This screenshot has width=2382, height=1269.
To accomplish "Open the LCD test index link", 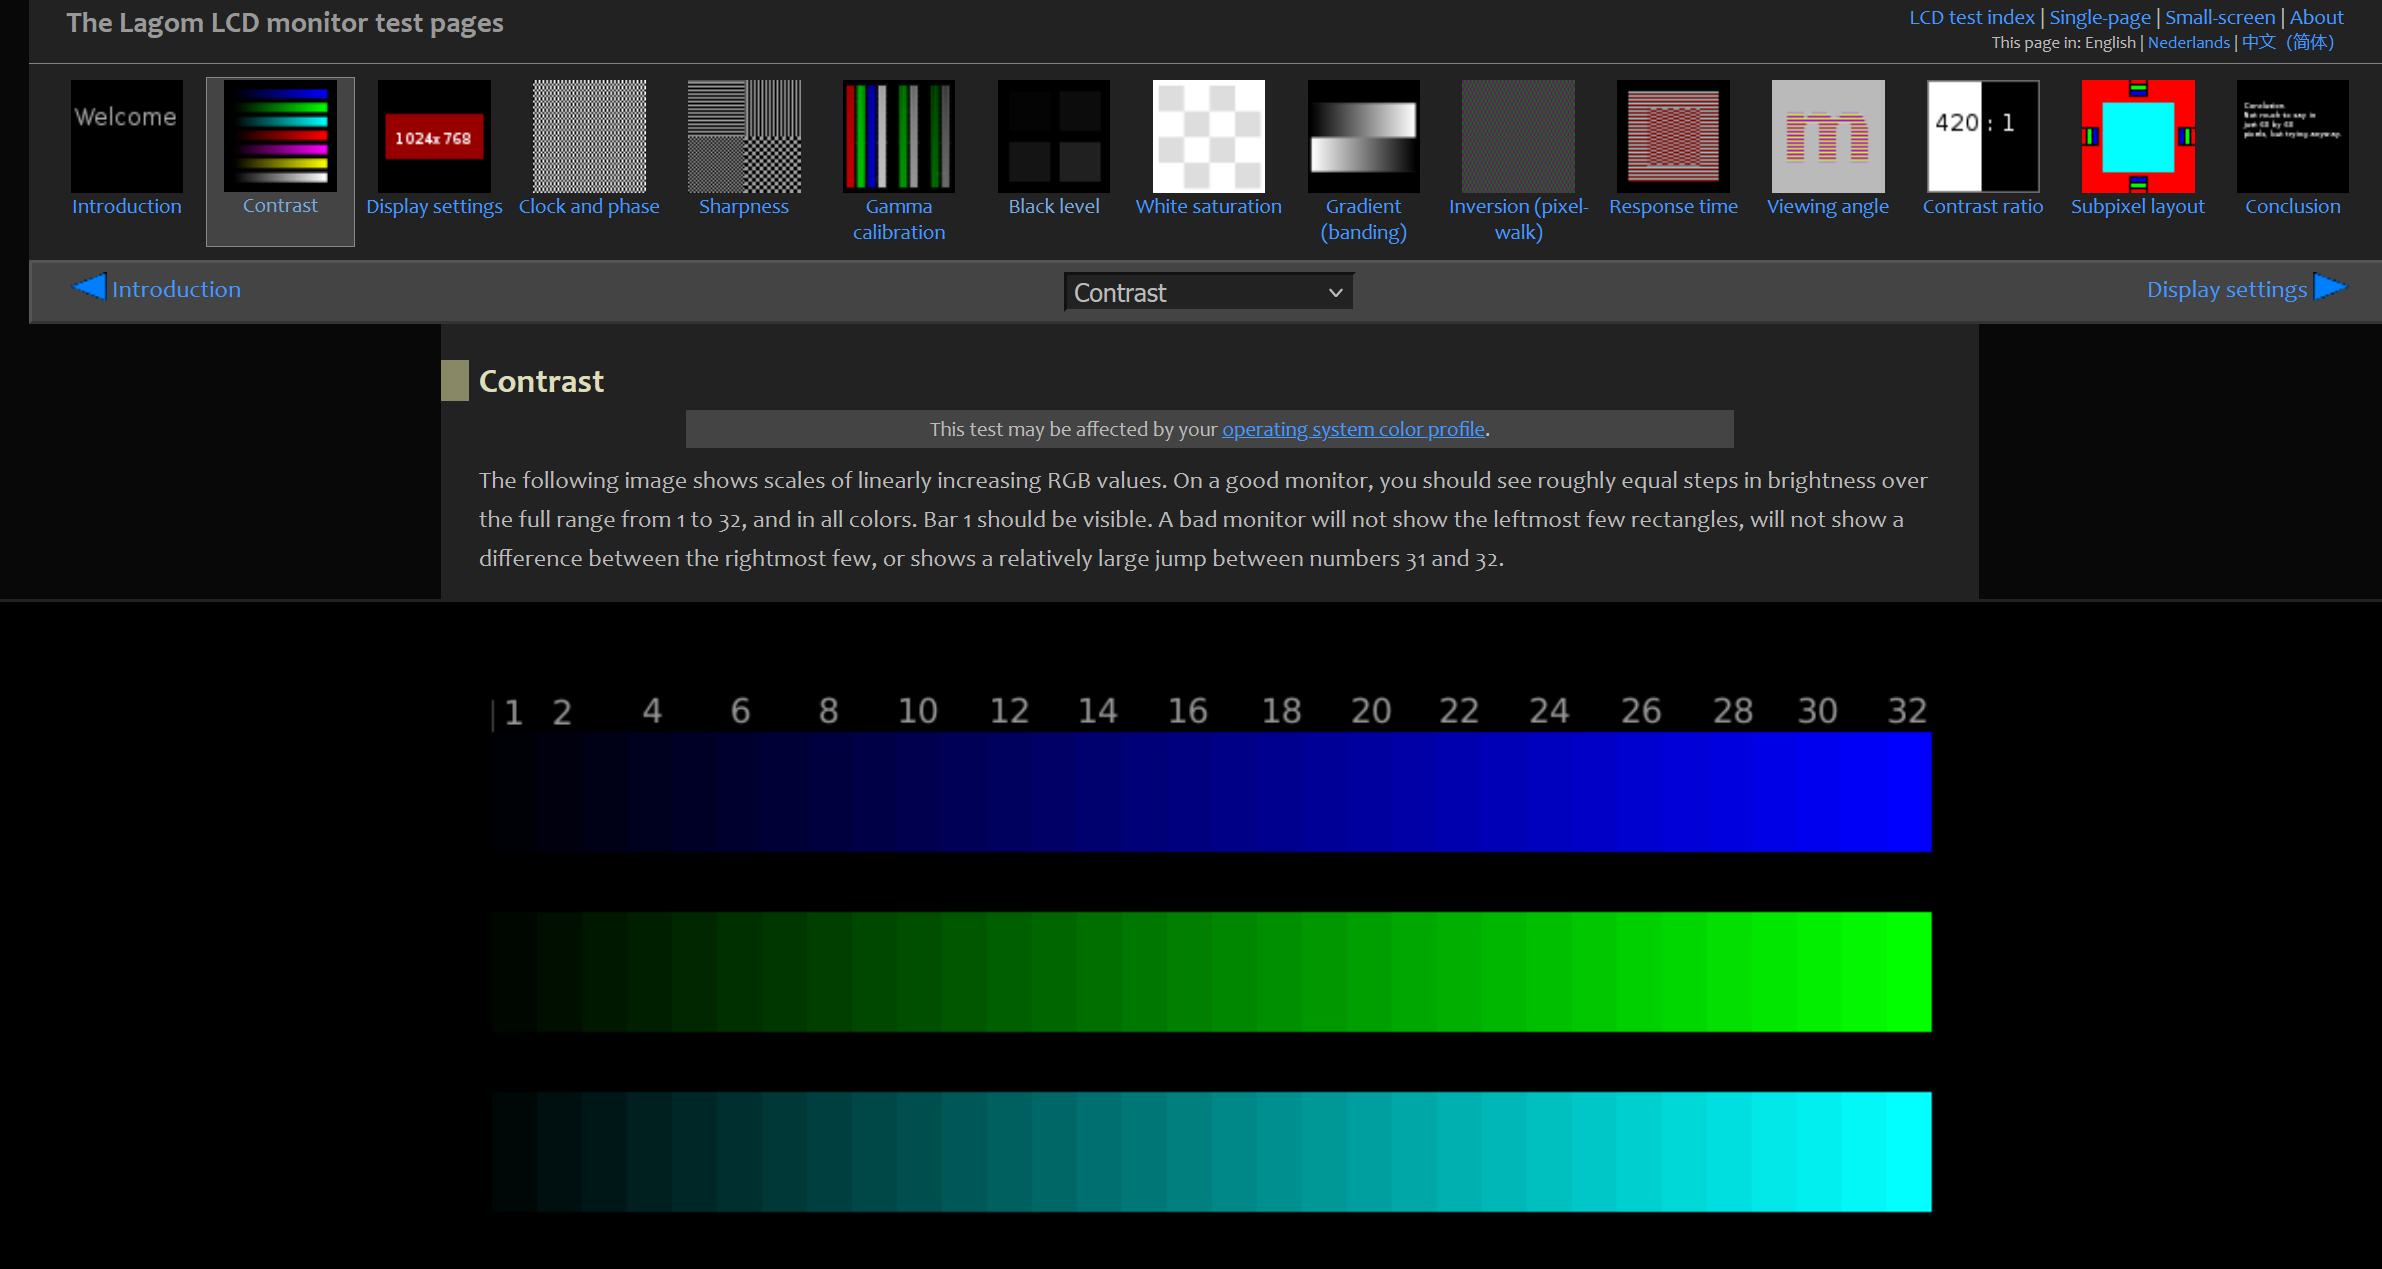I will (1972, 17).
